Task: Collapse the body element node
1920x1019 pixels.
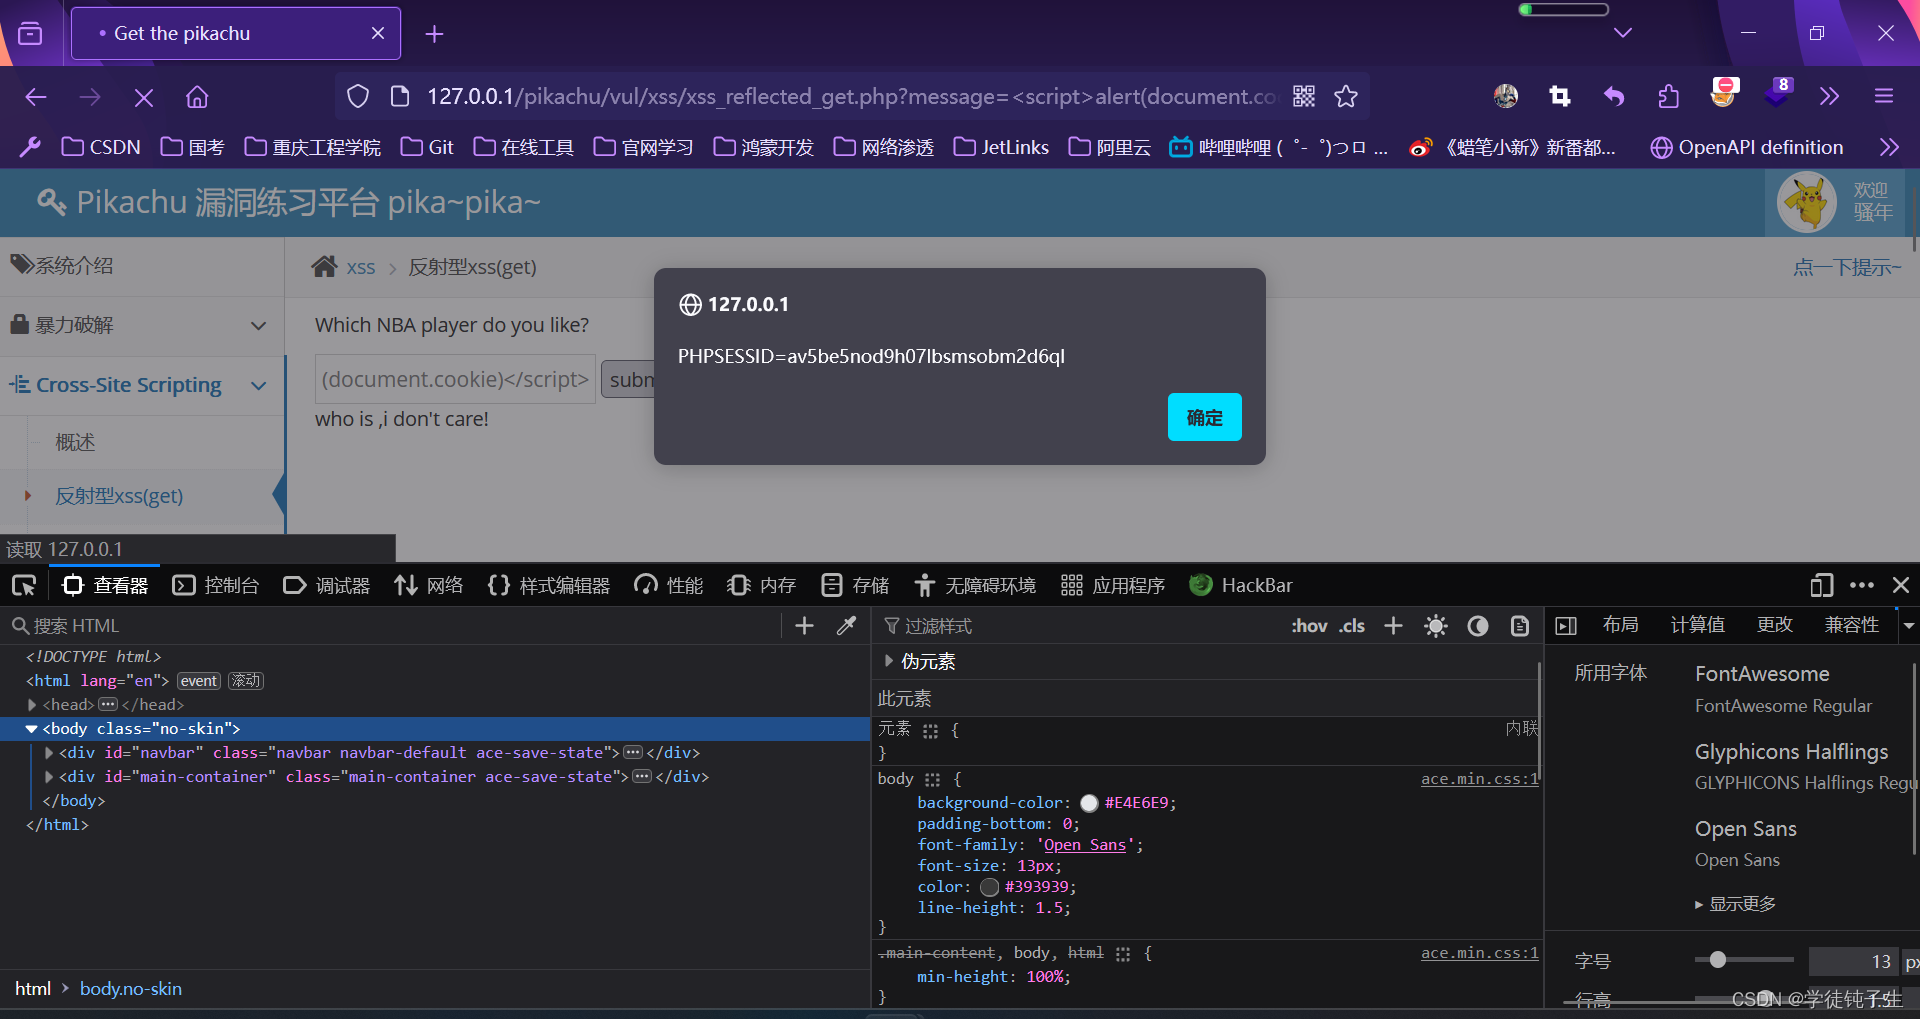Action: point(32,729)
